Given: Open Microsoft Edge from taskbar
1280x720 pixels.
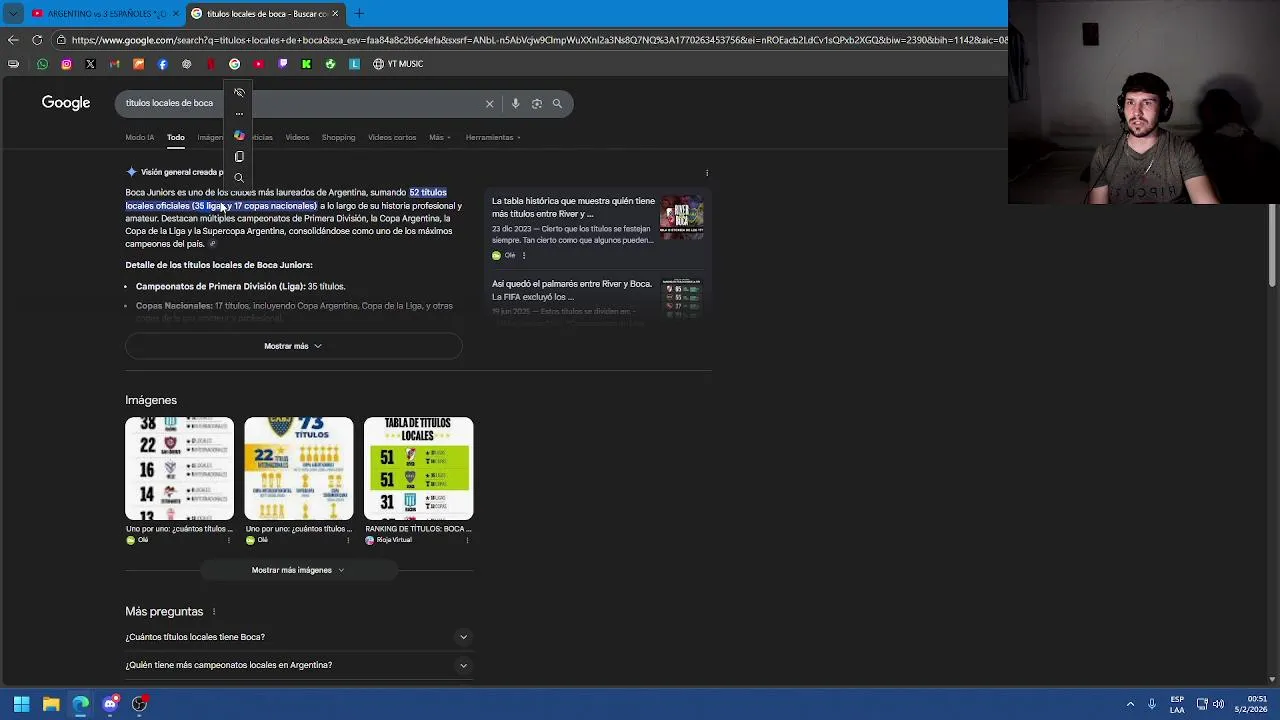Looking at the screenshot, I should [x=81, y=704].
